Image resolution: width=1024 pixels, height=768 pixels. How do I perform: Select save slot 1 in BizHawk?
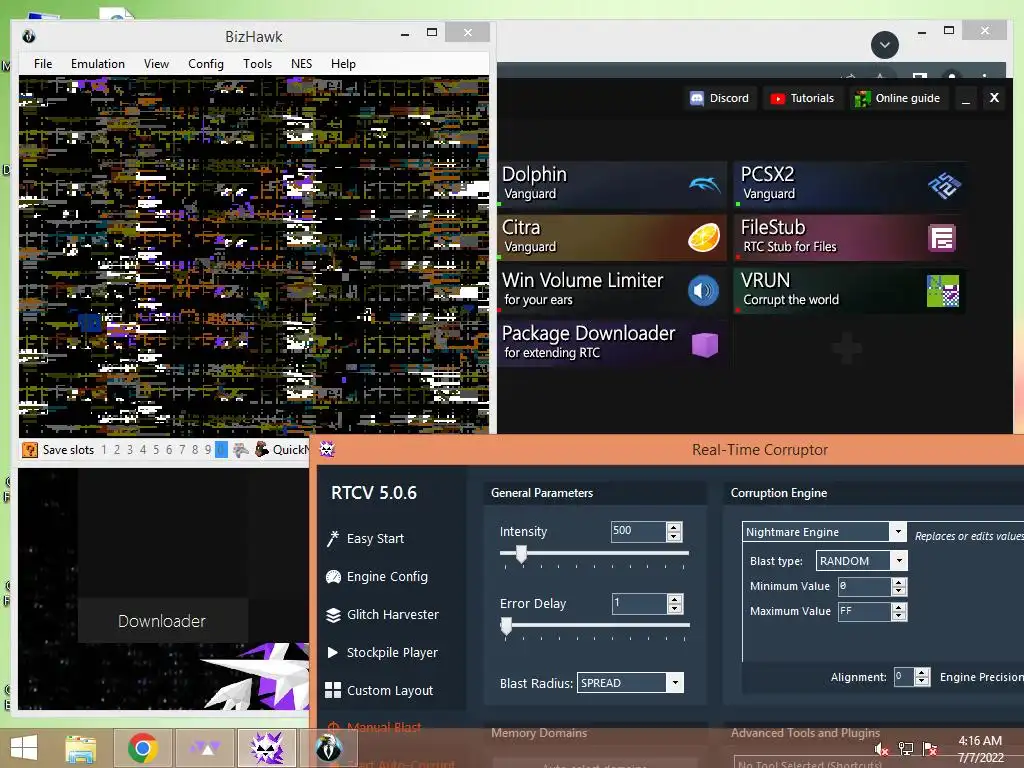(x=104, y=450)
